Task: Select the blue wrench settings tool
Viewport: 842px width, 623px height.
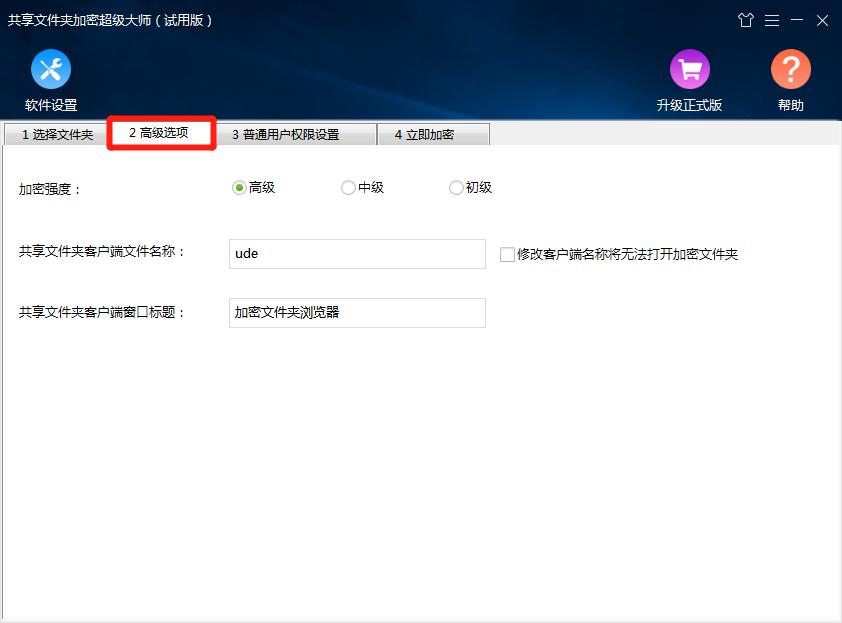Action: (50, 70)
